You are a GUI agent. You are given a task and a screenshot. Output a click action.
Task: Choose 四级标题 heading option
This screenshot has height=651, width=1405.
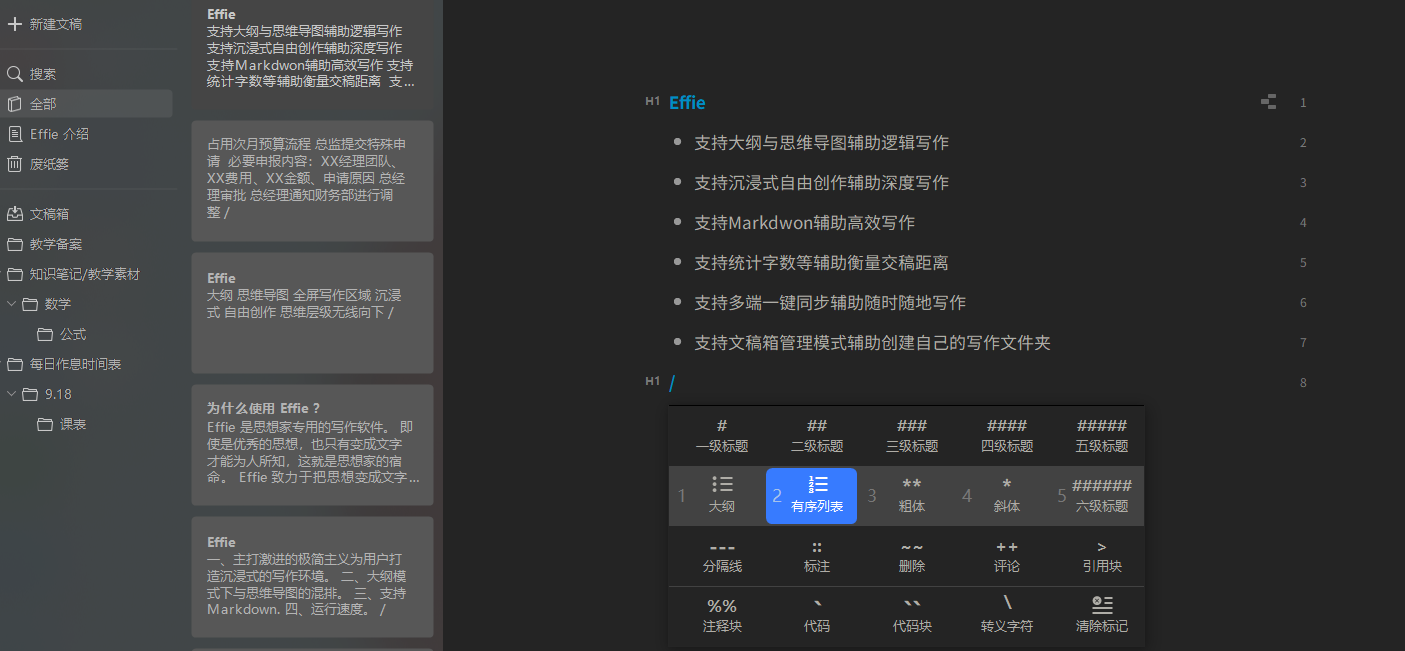pos(1007,436)
